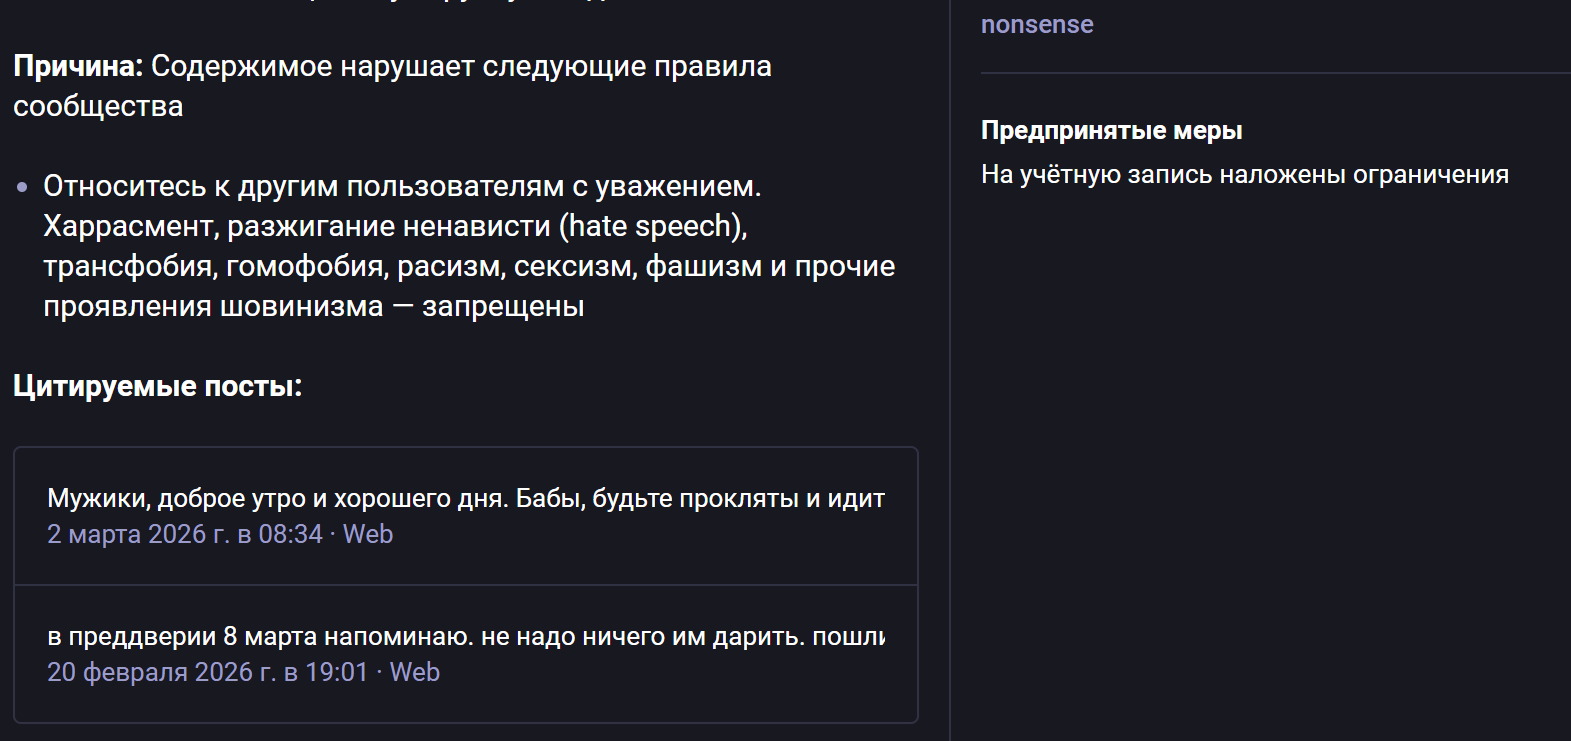The width and height of the screenshot is (1571, 741).
Task: Click the word "запрещены" ending the rule
Action: coord(503,307)
